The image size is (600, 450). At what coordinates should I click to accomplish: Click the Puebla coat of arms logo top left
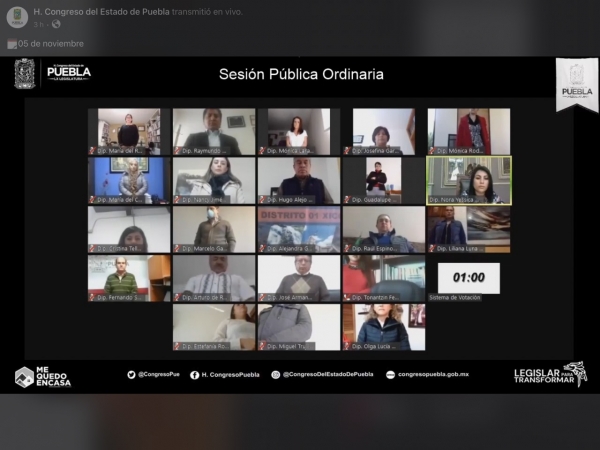click(24, 73)
